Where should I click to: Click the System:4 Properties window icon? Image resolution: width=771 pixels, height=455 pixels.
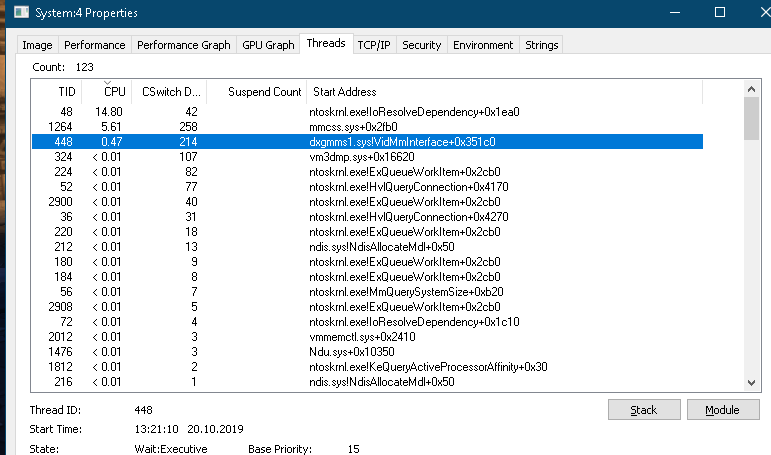[21, 12]
